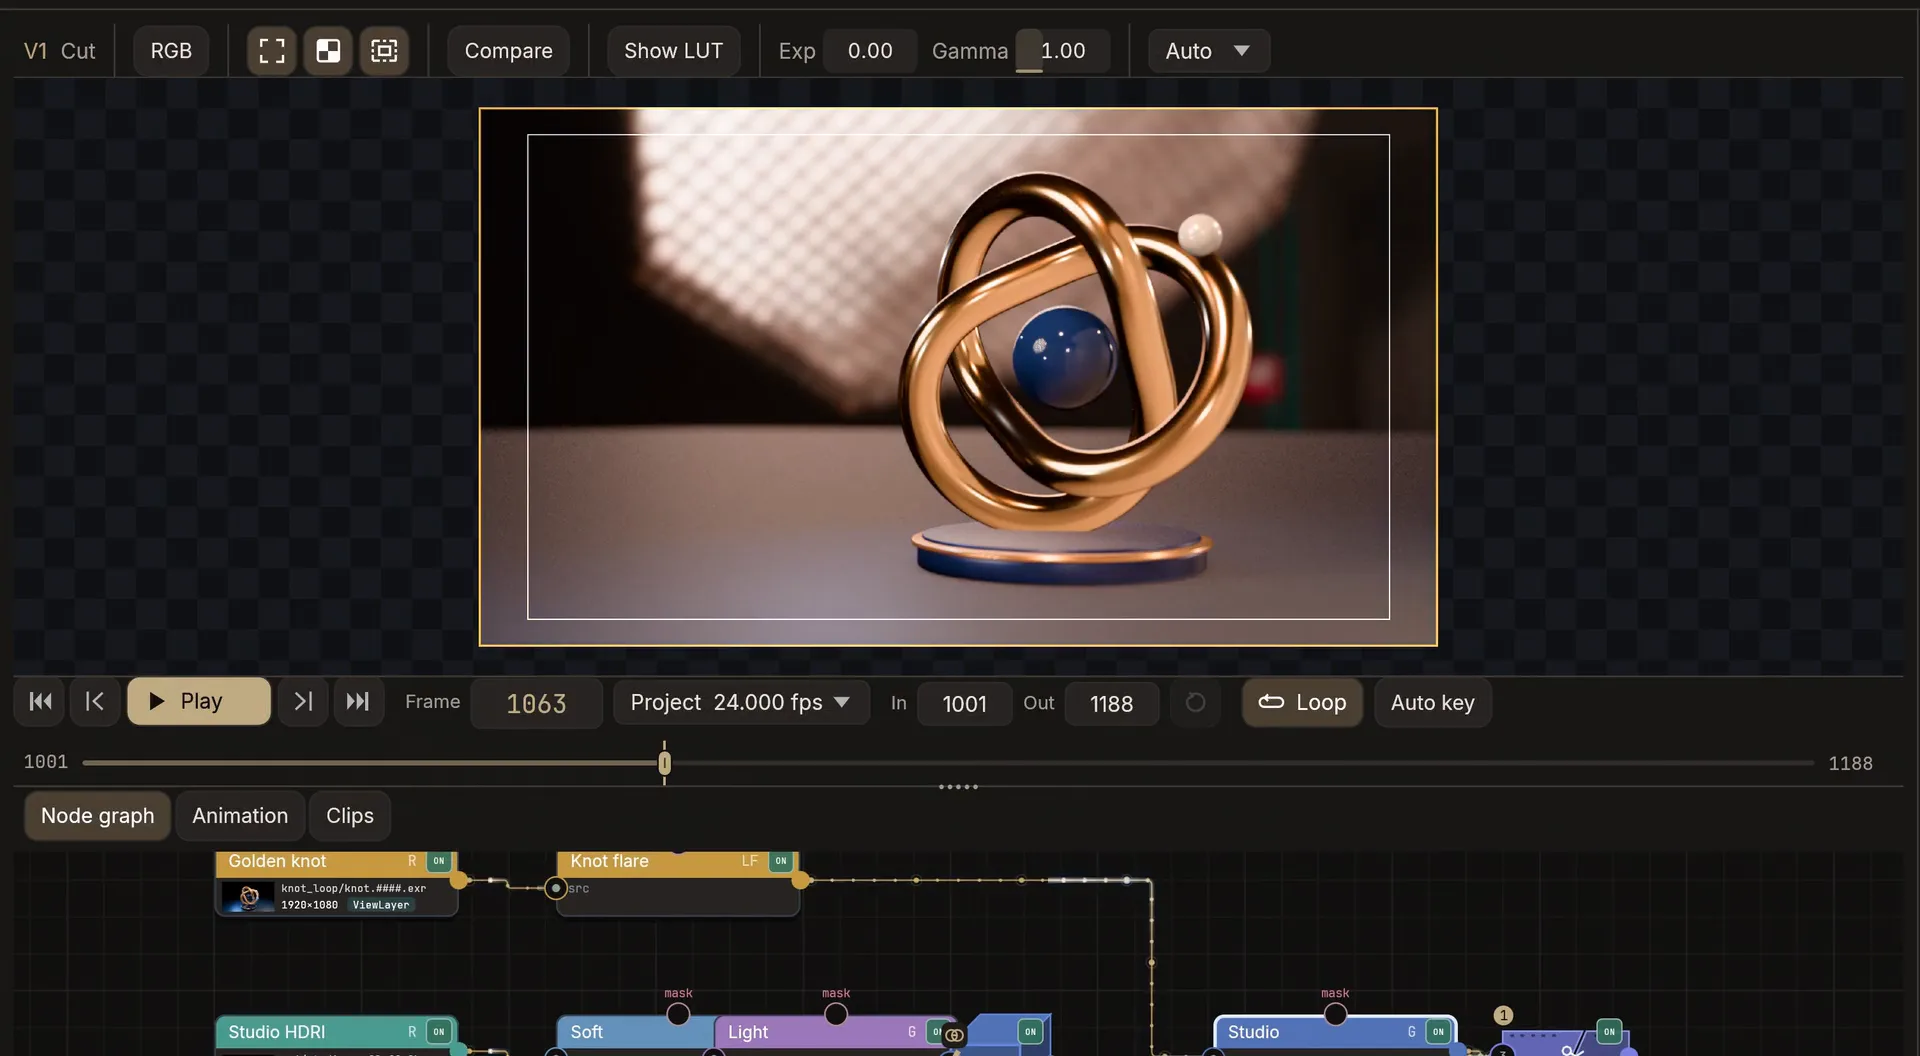Switch to the Animation tab
This screenshot has height=1056, width=1920.
240,816
